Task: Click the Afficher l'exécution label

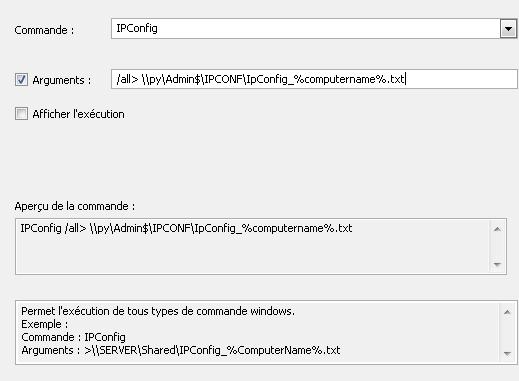Action: [78, 114]
